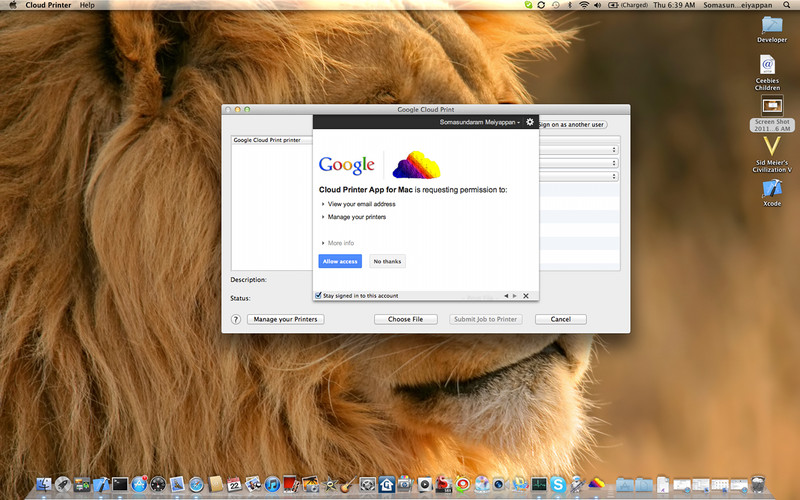This screenshot has width=800, height=500.
Task: Open Xcode icon on the desktop
Action: point(771,189)
